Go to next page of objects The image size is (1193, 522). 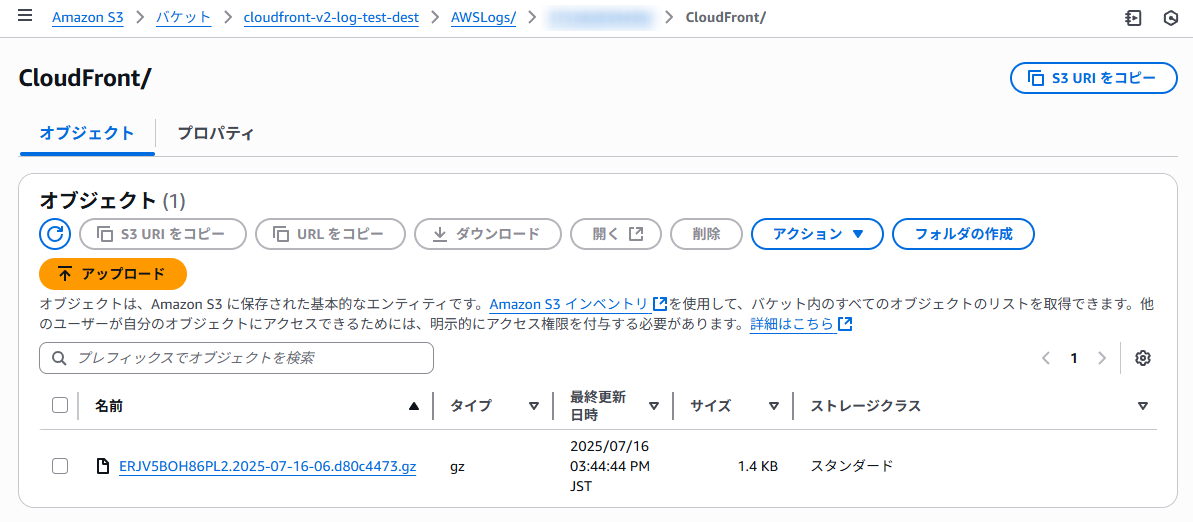click(1101, 358)
